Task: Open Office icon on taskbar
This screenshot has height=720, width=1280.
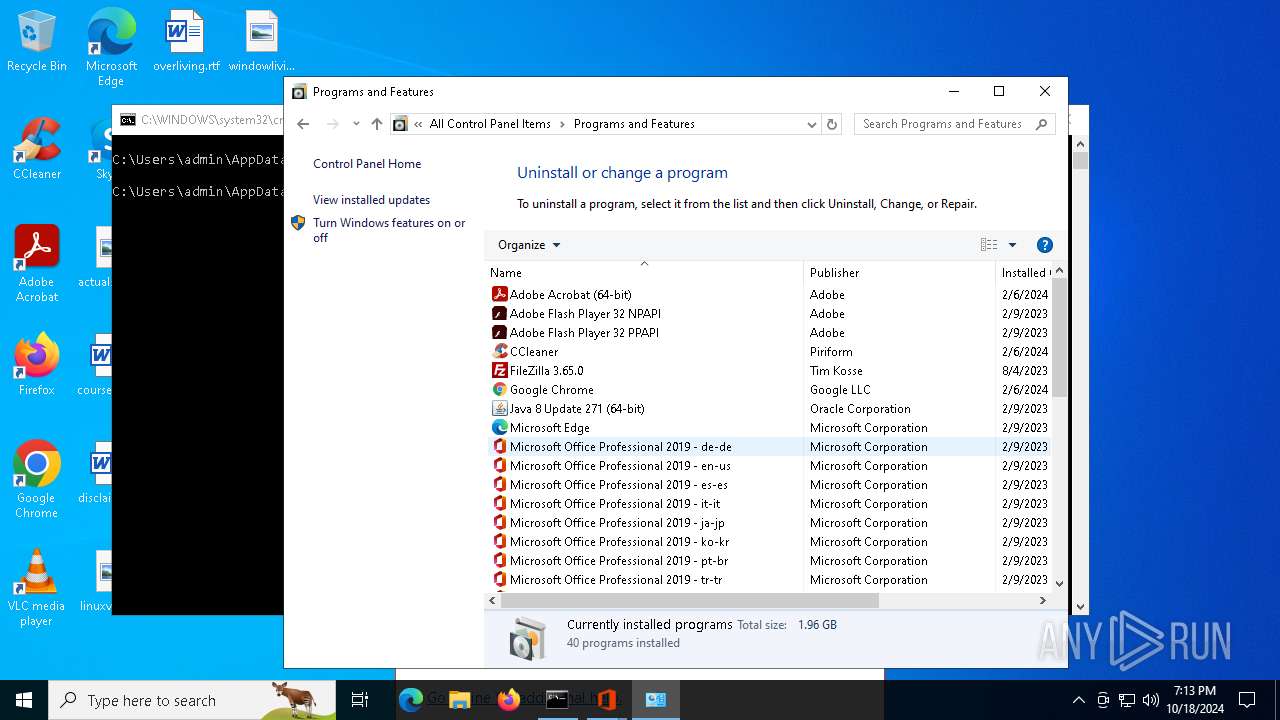Action: (x=606, y=700)
